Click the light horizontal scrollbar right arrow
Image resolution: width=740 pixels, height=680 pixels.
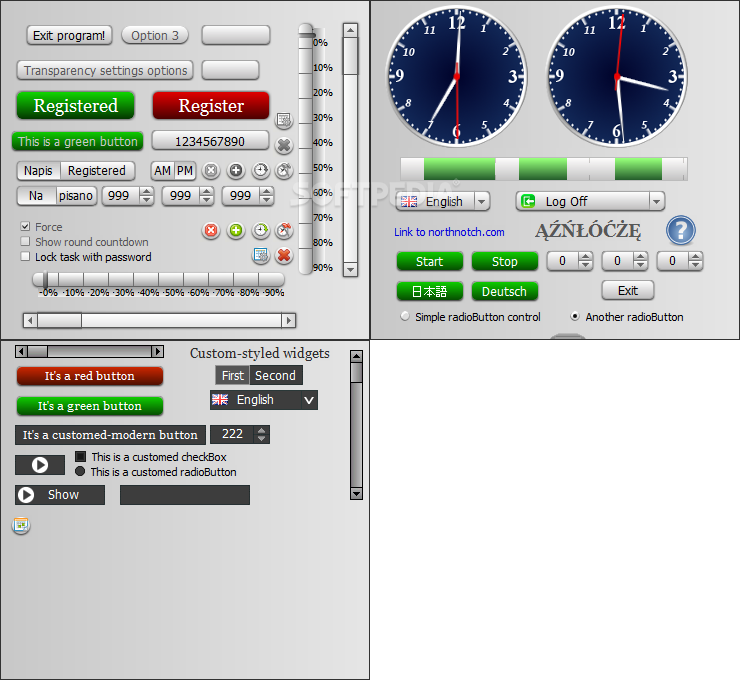click(x=288, y=320)
